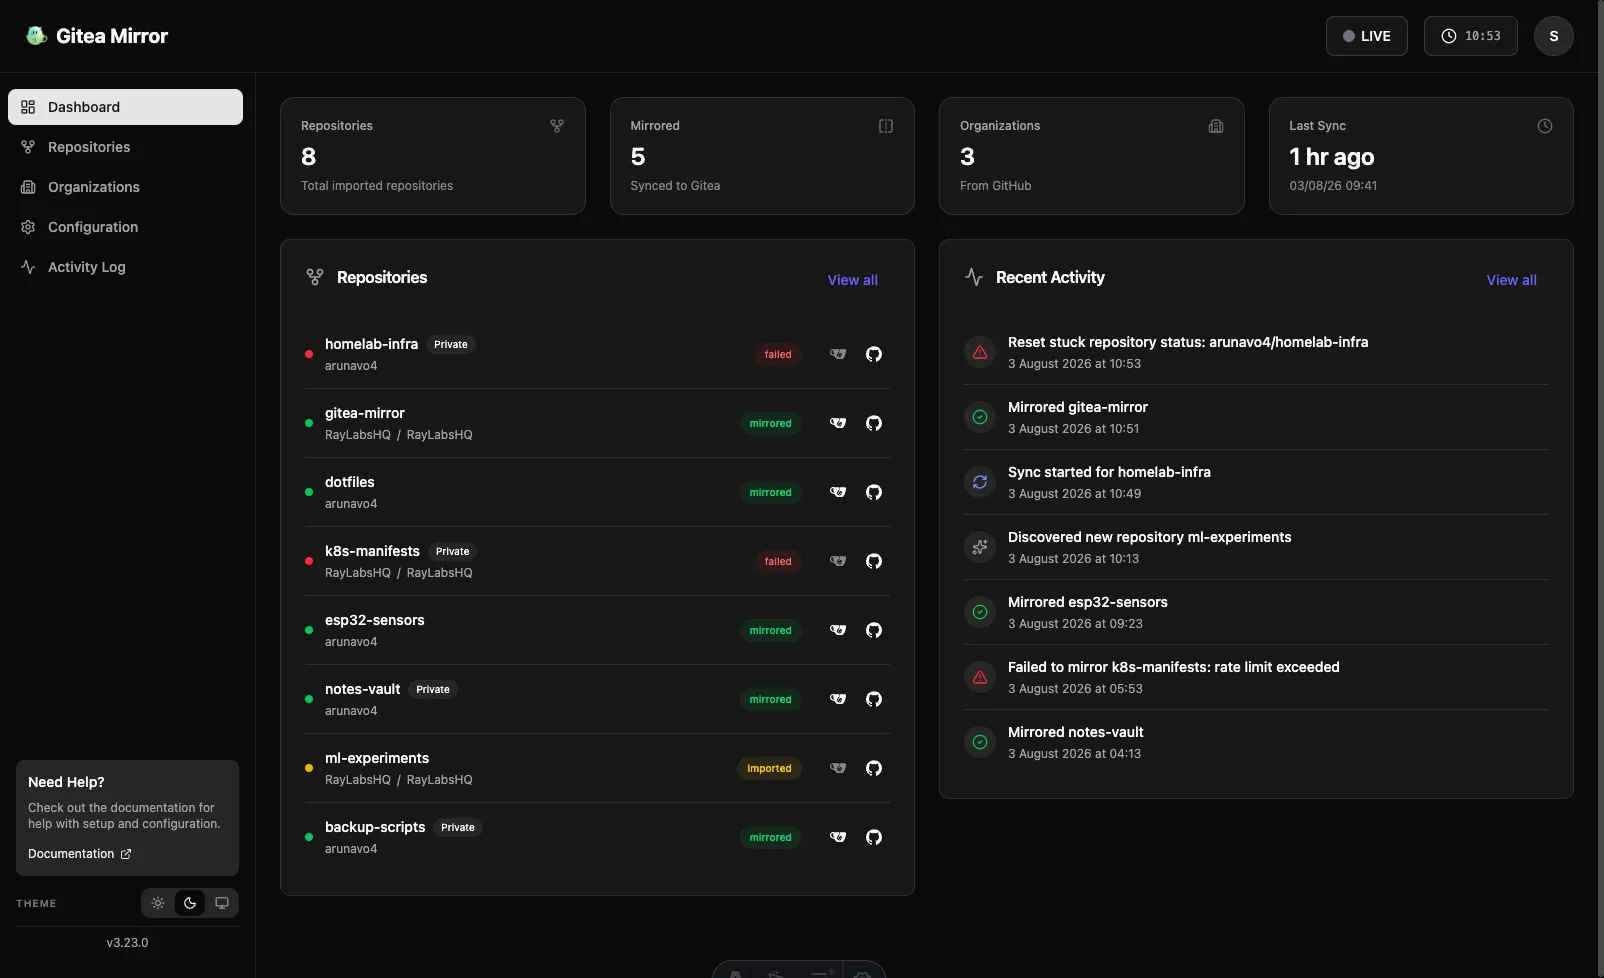Click the 10:53 clock button

[1471, 36]
